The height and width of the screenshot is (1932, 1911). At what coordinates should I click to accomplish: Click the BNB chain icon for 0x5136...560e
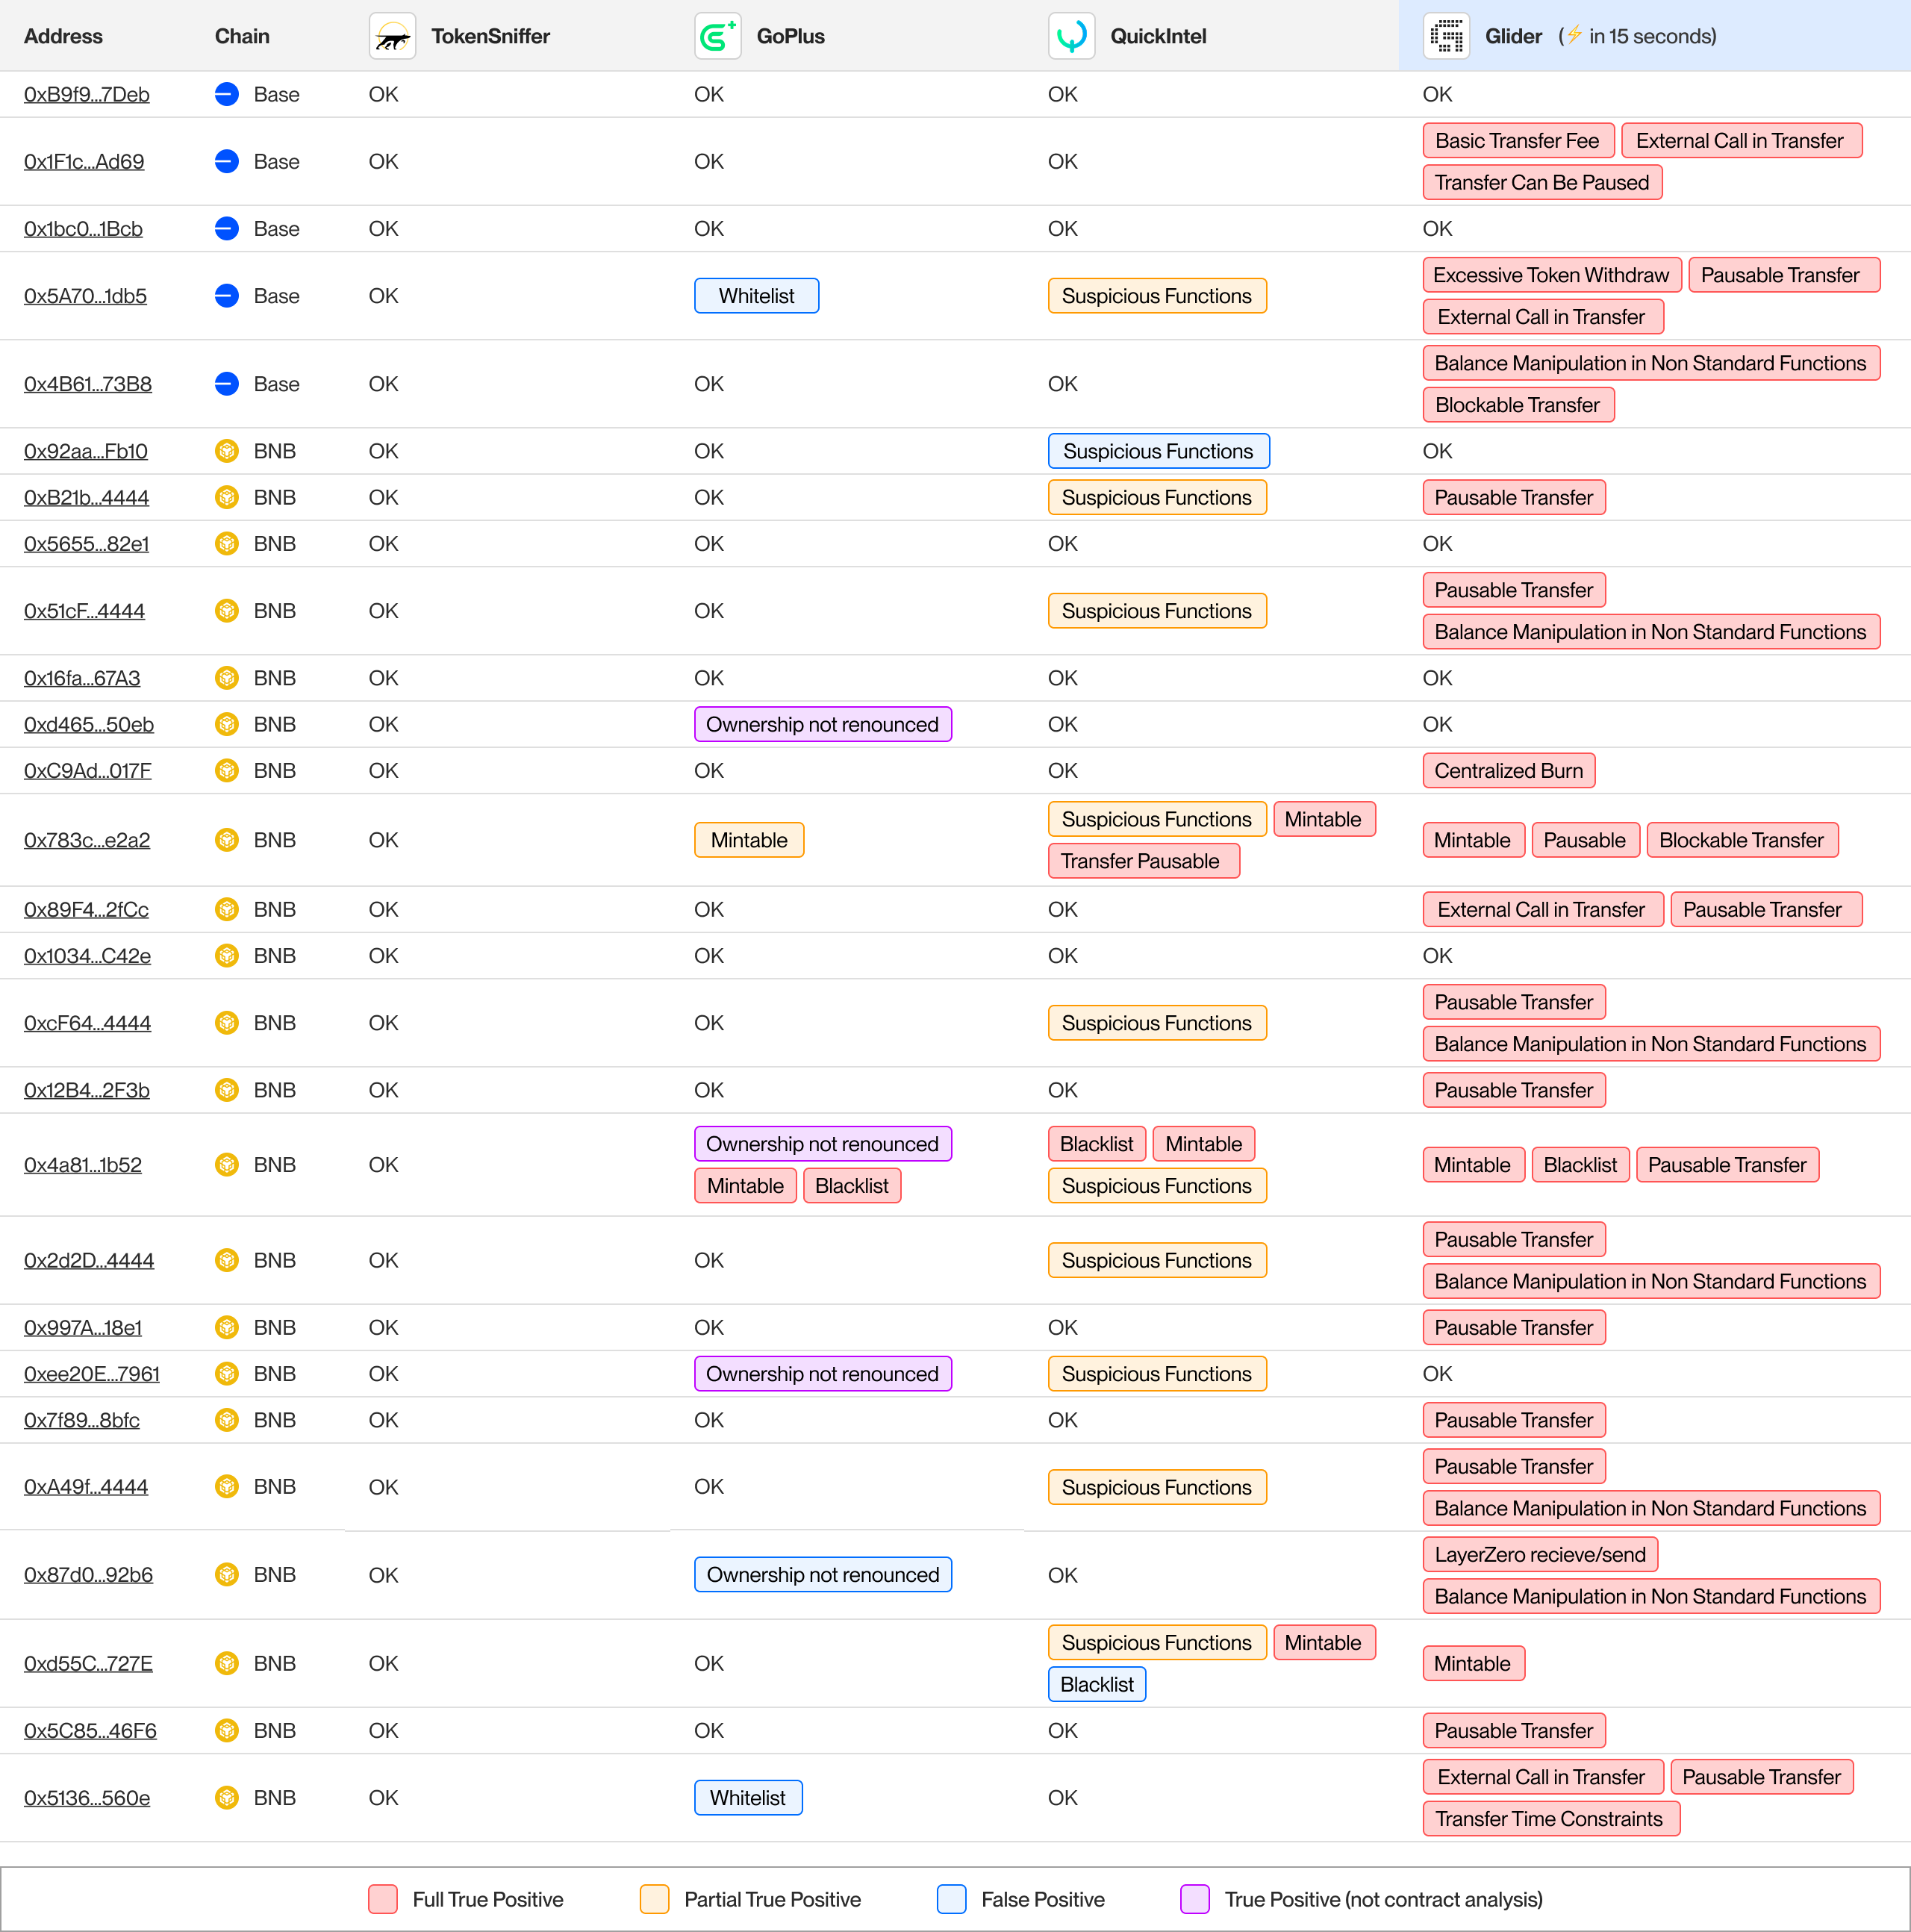point(227,1797)
